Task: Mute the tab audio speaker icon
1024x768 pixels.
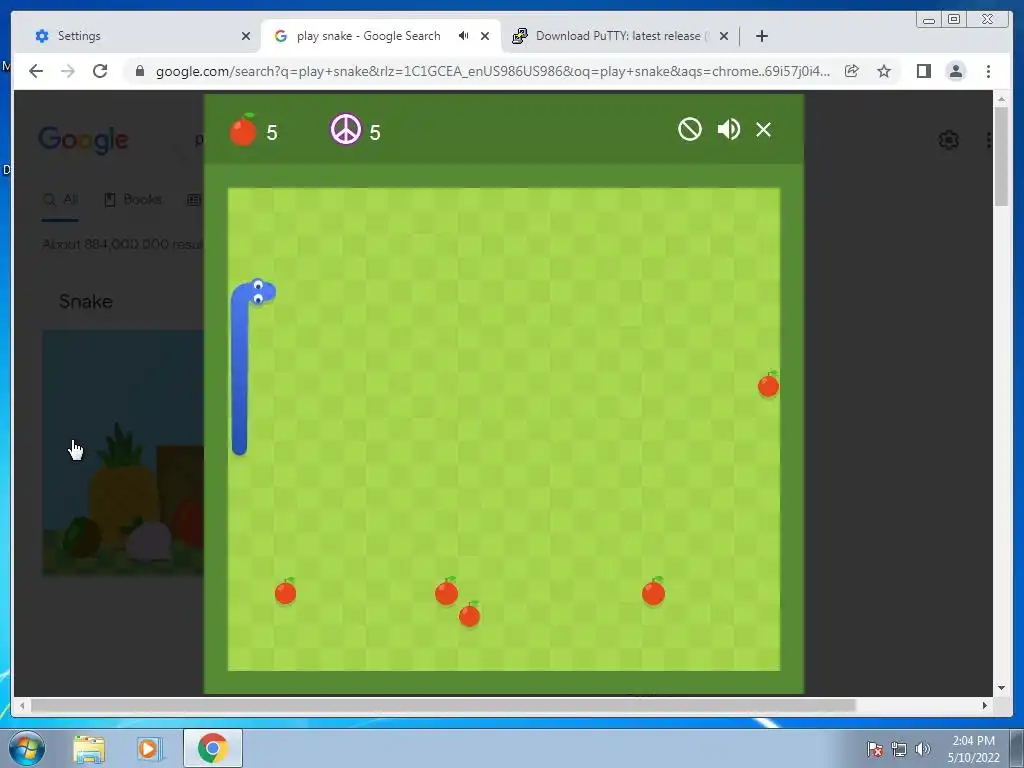Action: (x=463, y=35)
